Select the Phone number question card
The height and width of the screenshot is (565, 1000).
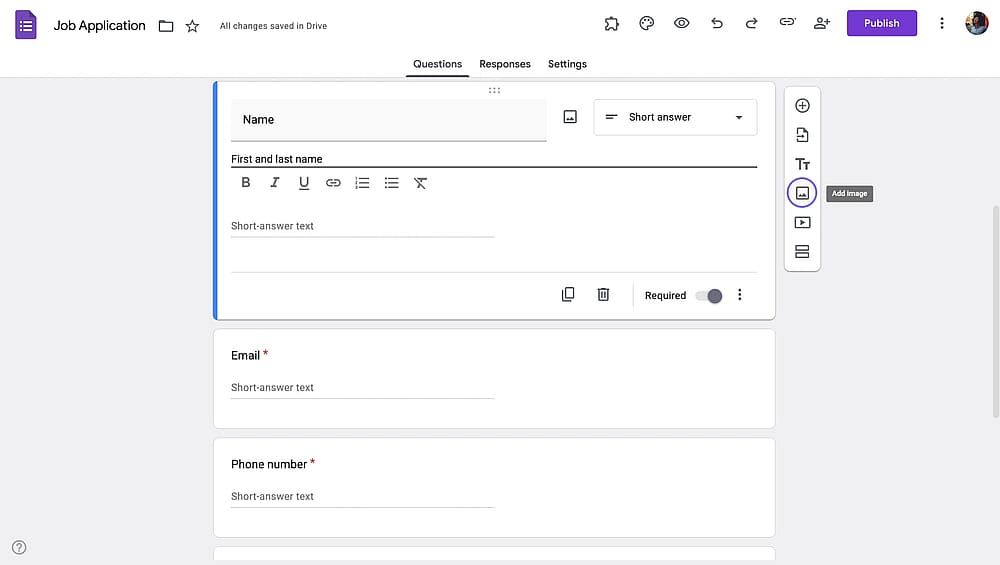pyautogui.click(x=494, y=487)
